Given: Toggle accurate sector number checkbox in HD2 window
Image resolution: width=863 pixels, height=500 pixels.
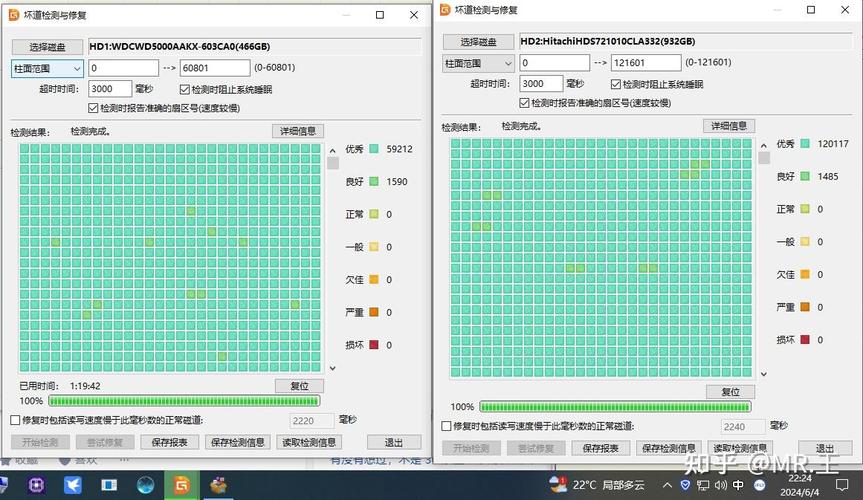Looking at the screenshot, I should coord(524,103).
